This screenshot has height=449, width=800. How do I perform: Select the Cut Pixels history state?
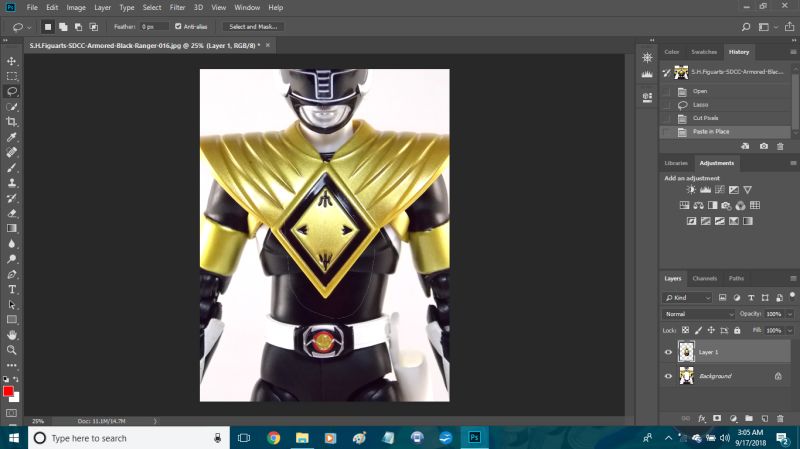726,118
